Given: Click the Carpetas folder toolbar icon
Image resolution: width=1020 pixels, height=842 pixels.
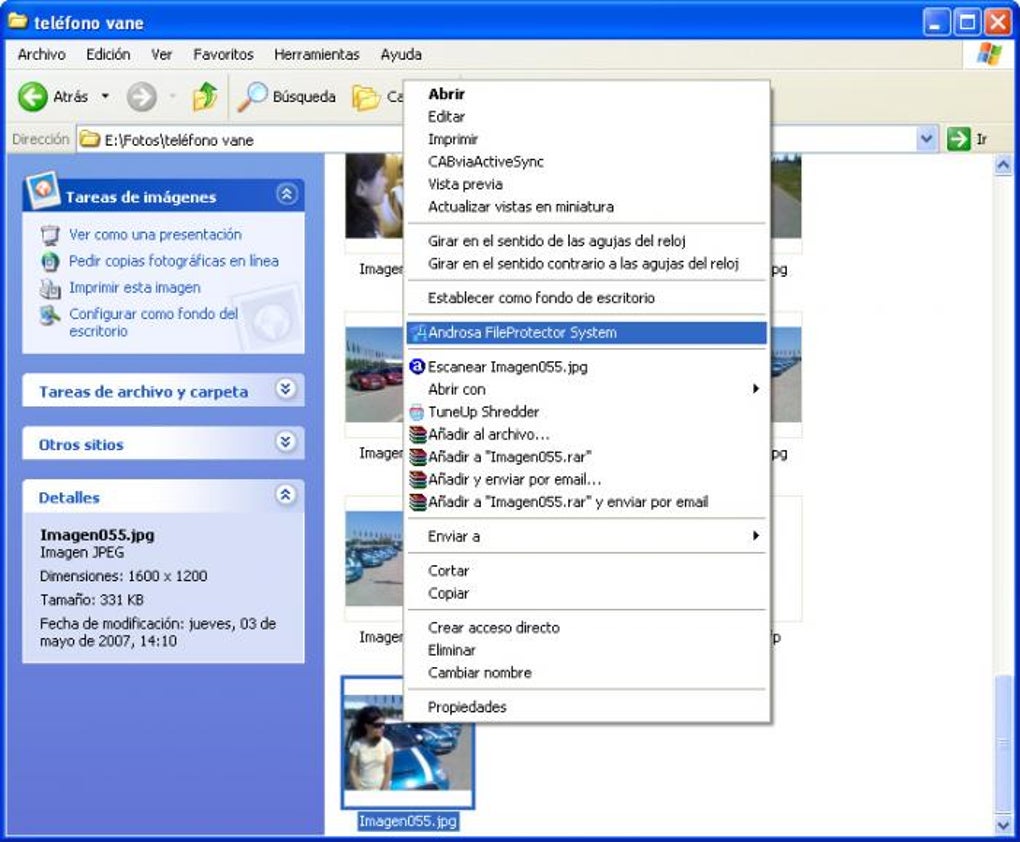Looking at the screenshot, I should [366, 98].
